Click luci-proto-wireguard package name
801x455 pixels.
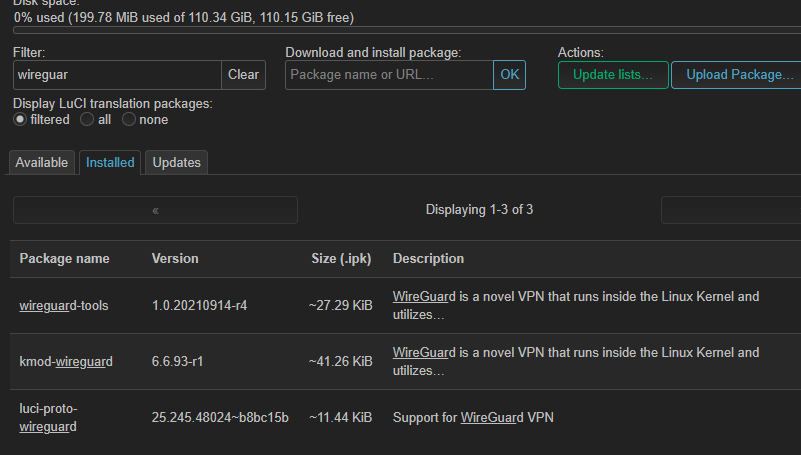coord(48,418)
